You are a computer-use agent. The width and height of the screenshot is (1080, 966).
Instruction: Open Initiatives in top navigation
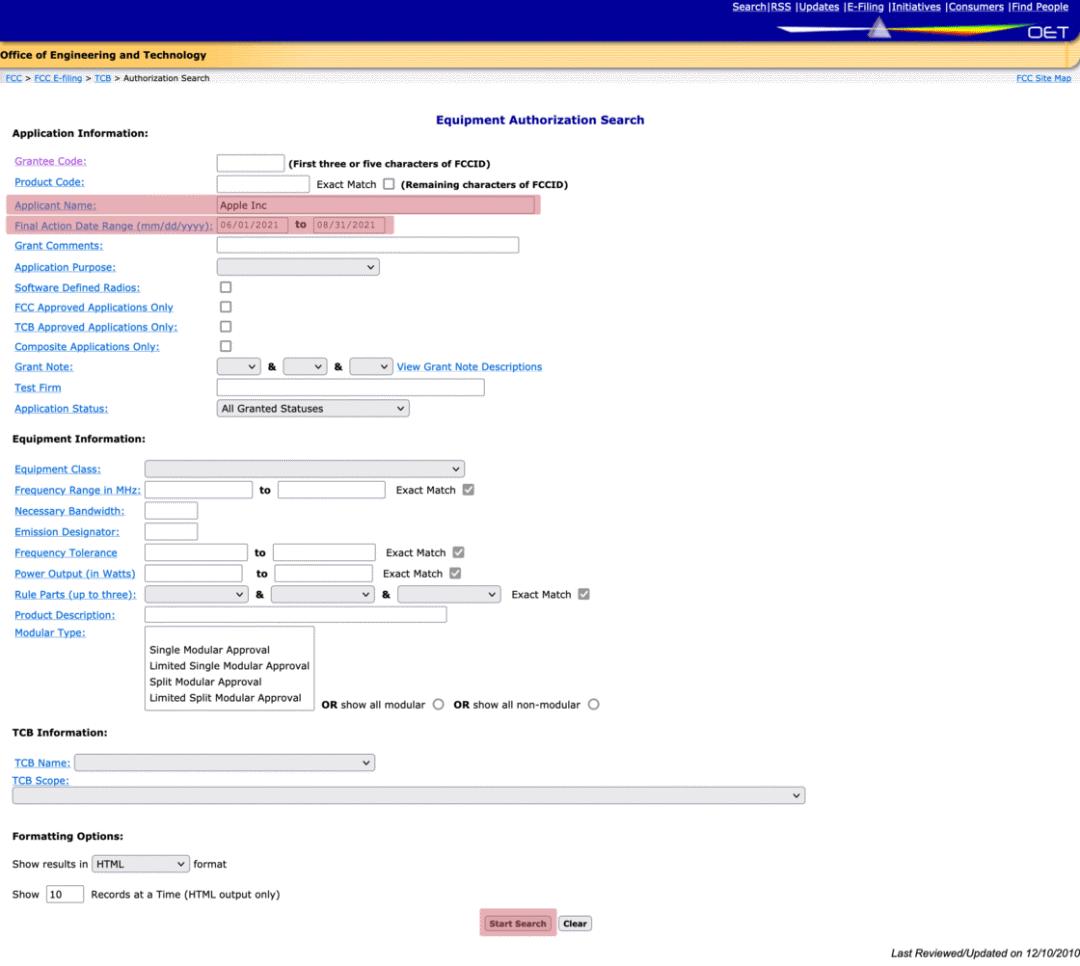pyautogui.click(x=916, y=7)
